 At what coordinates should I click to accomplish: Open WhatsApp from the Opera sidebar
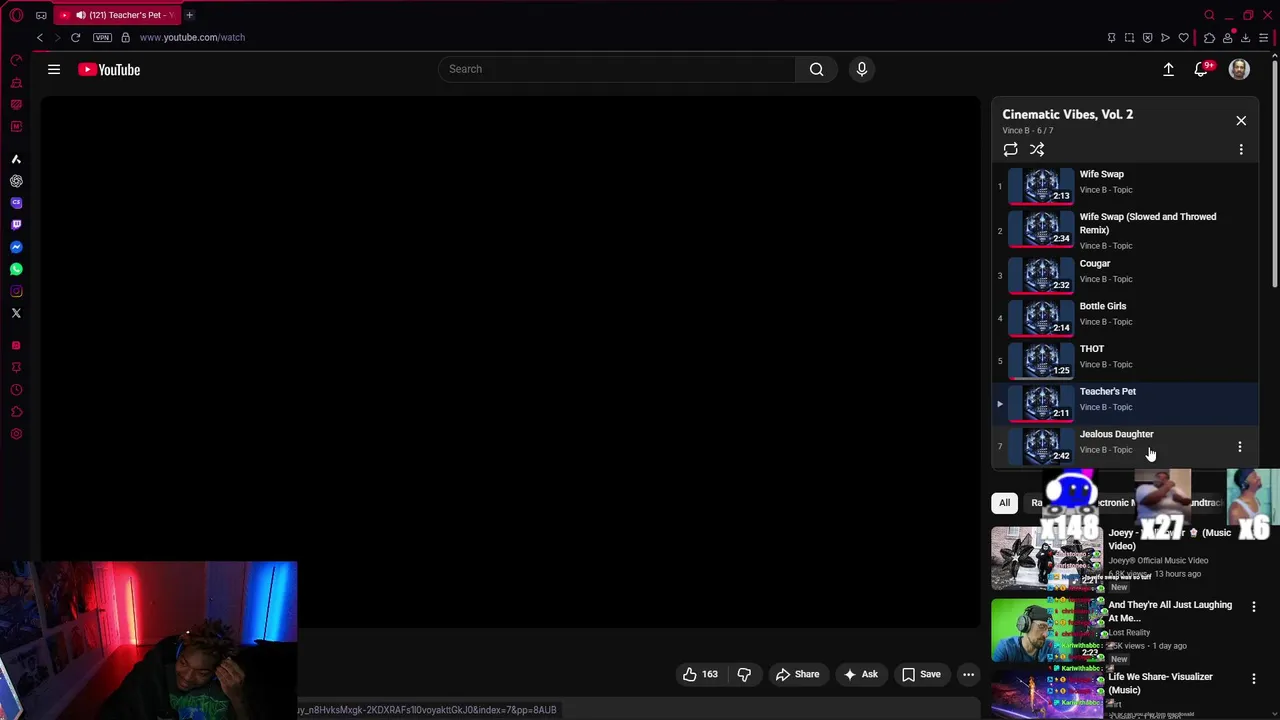pos(16,269)
